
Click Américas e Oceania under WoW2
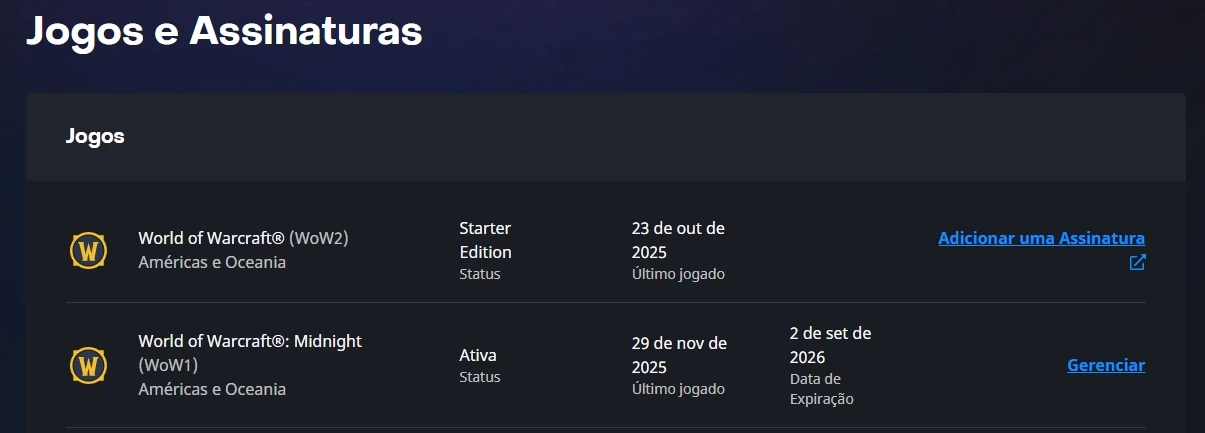pyautogui.click(x=212, y=262)
